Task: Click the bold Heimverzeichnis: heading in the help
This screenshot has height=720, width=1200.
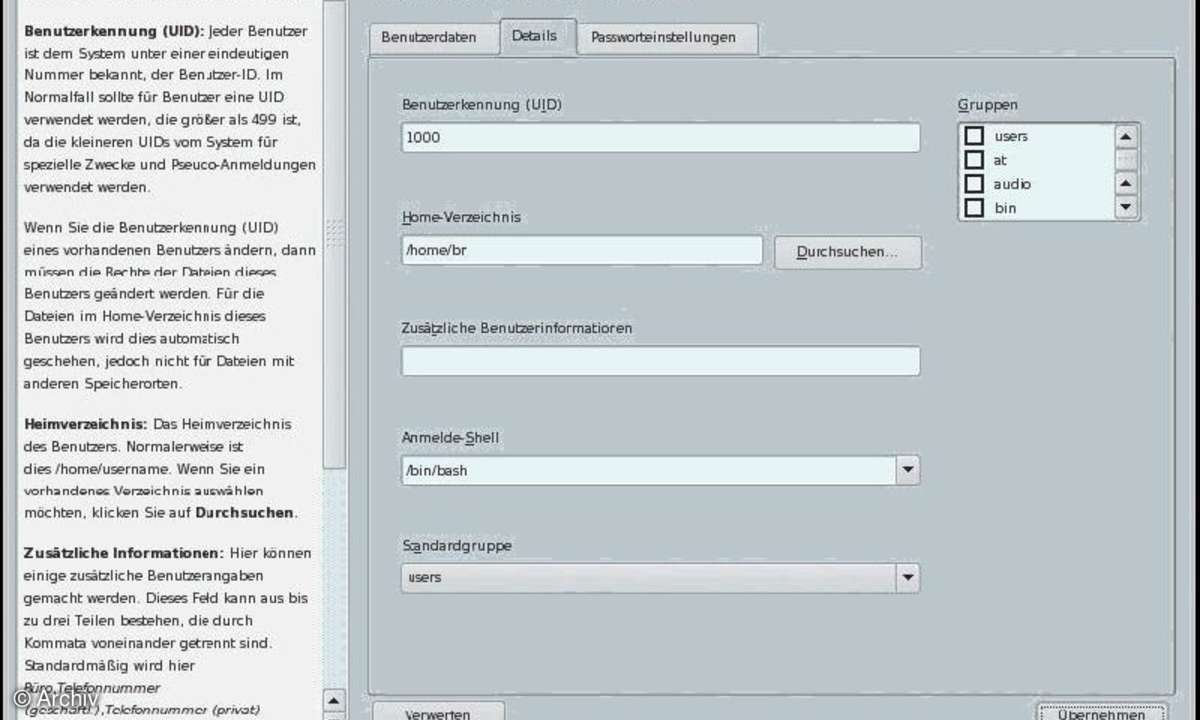Action: point(86,424)
